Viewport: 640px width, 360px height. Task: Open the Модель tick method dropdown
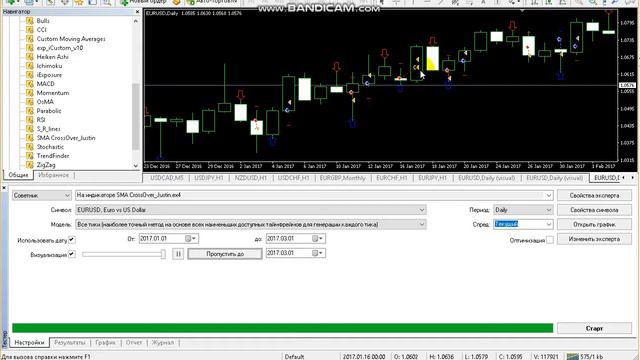coord(251,224)
